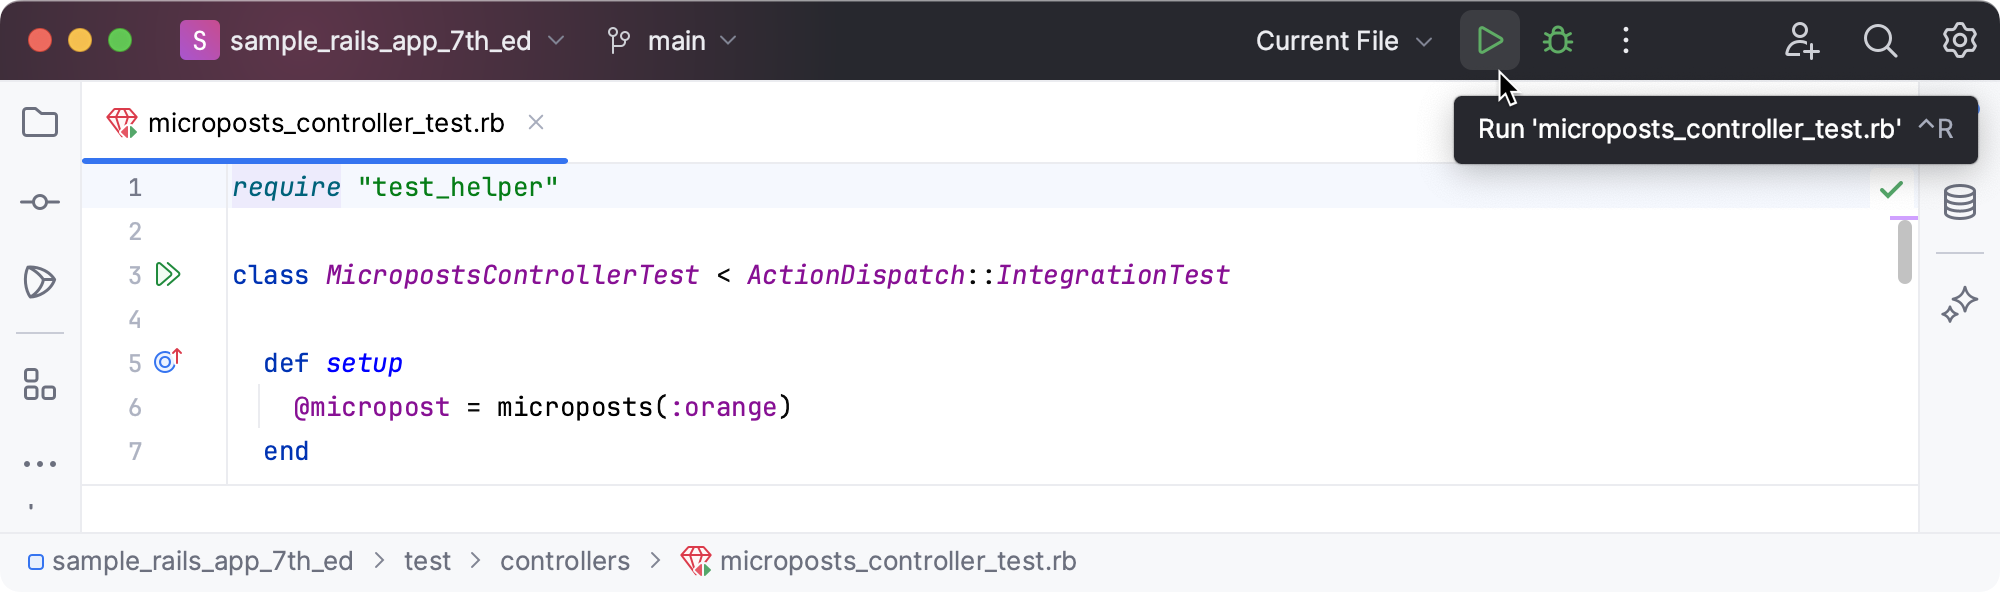Viewport: 2000px width, 592px height.
Task: Open the add collaborator (Code With Me) menu
Action: click(1802, 41)
